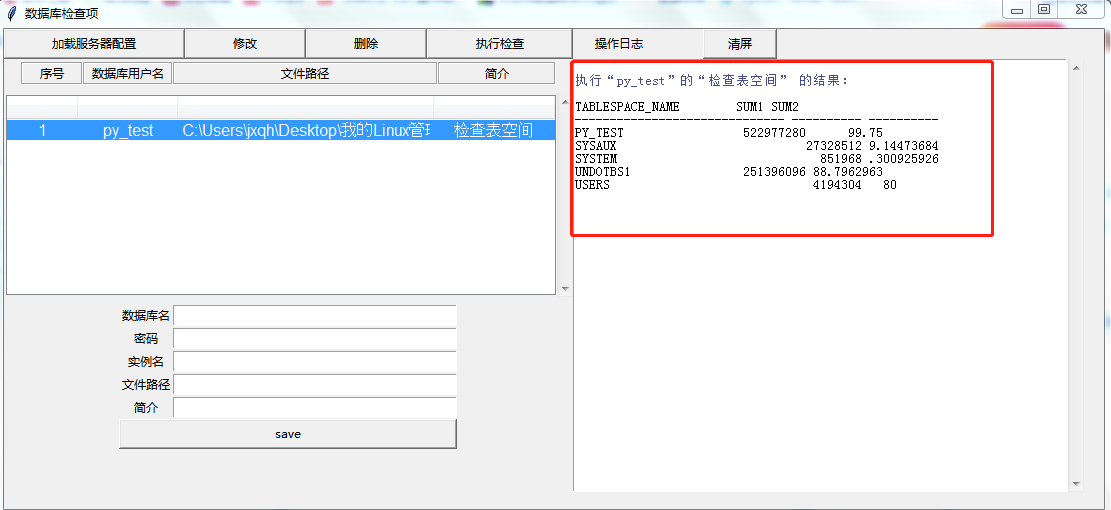
Task: Click the PY_TEST line in the results
Action: tap(728, 132)
